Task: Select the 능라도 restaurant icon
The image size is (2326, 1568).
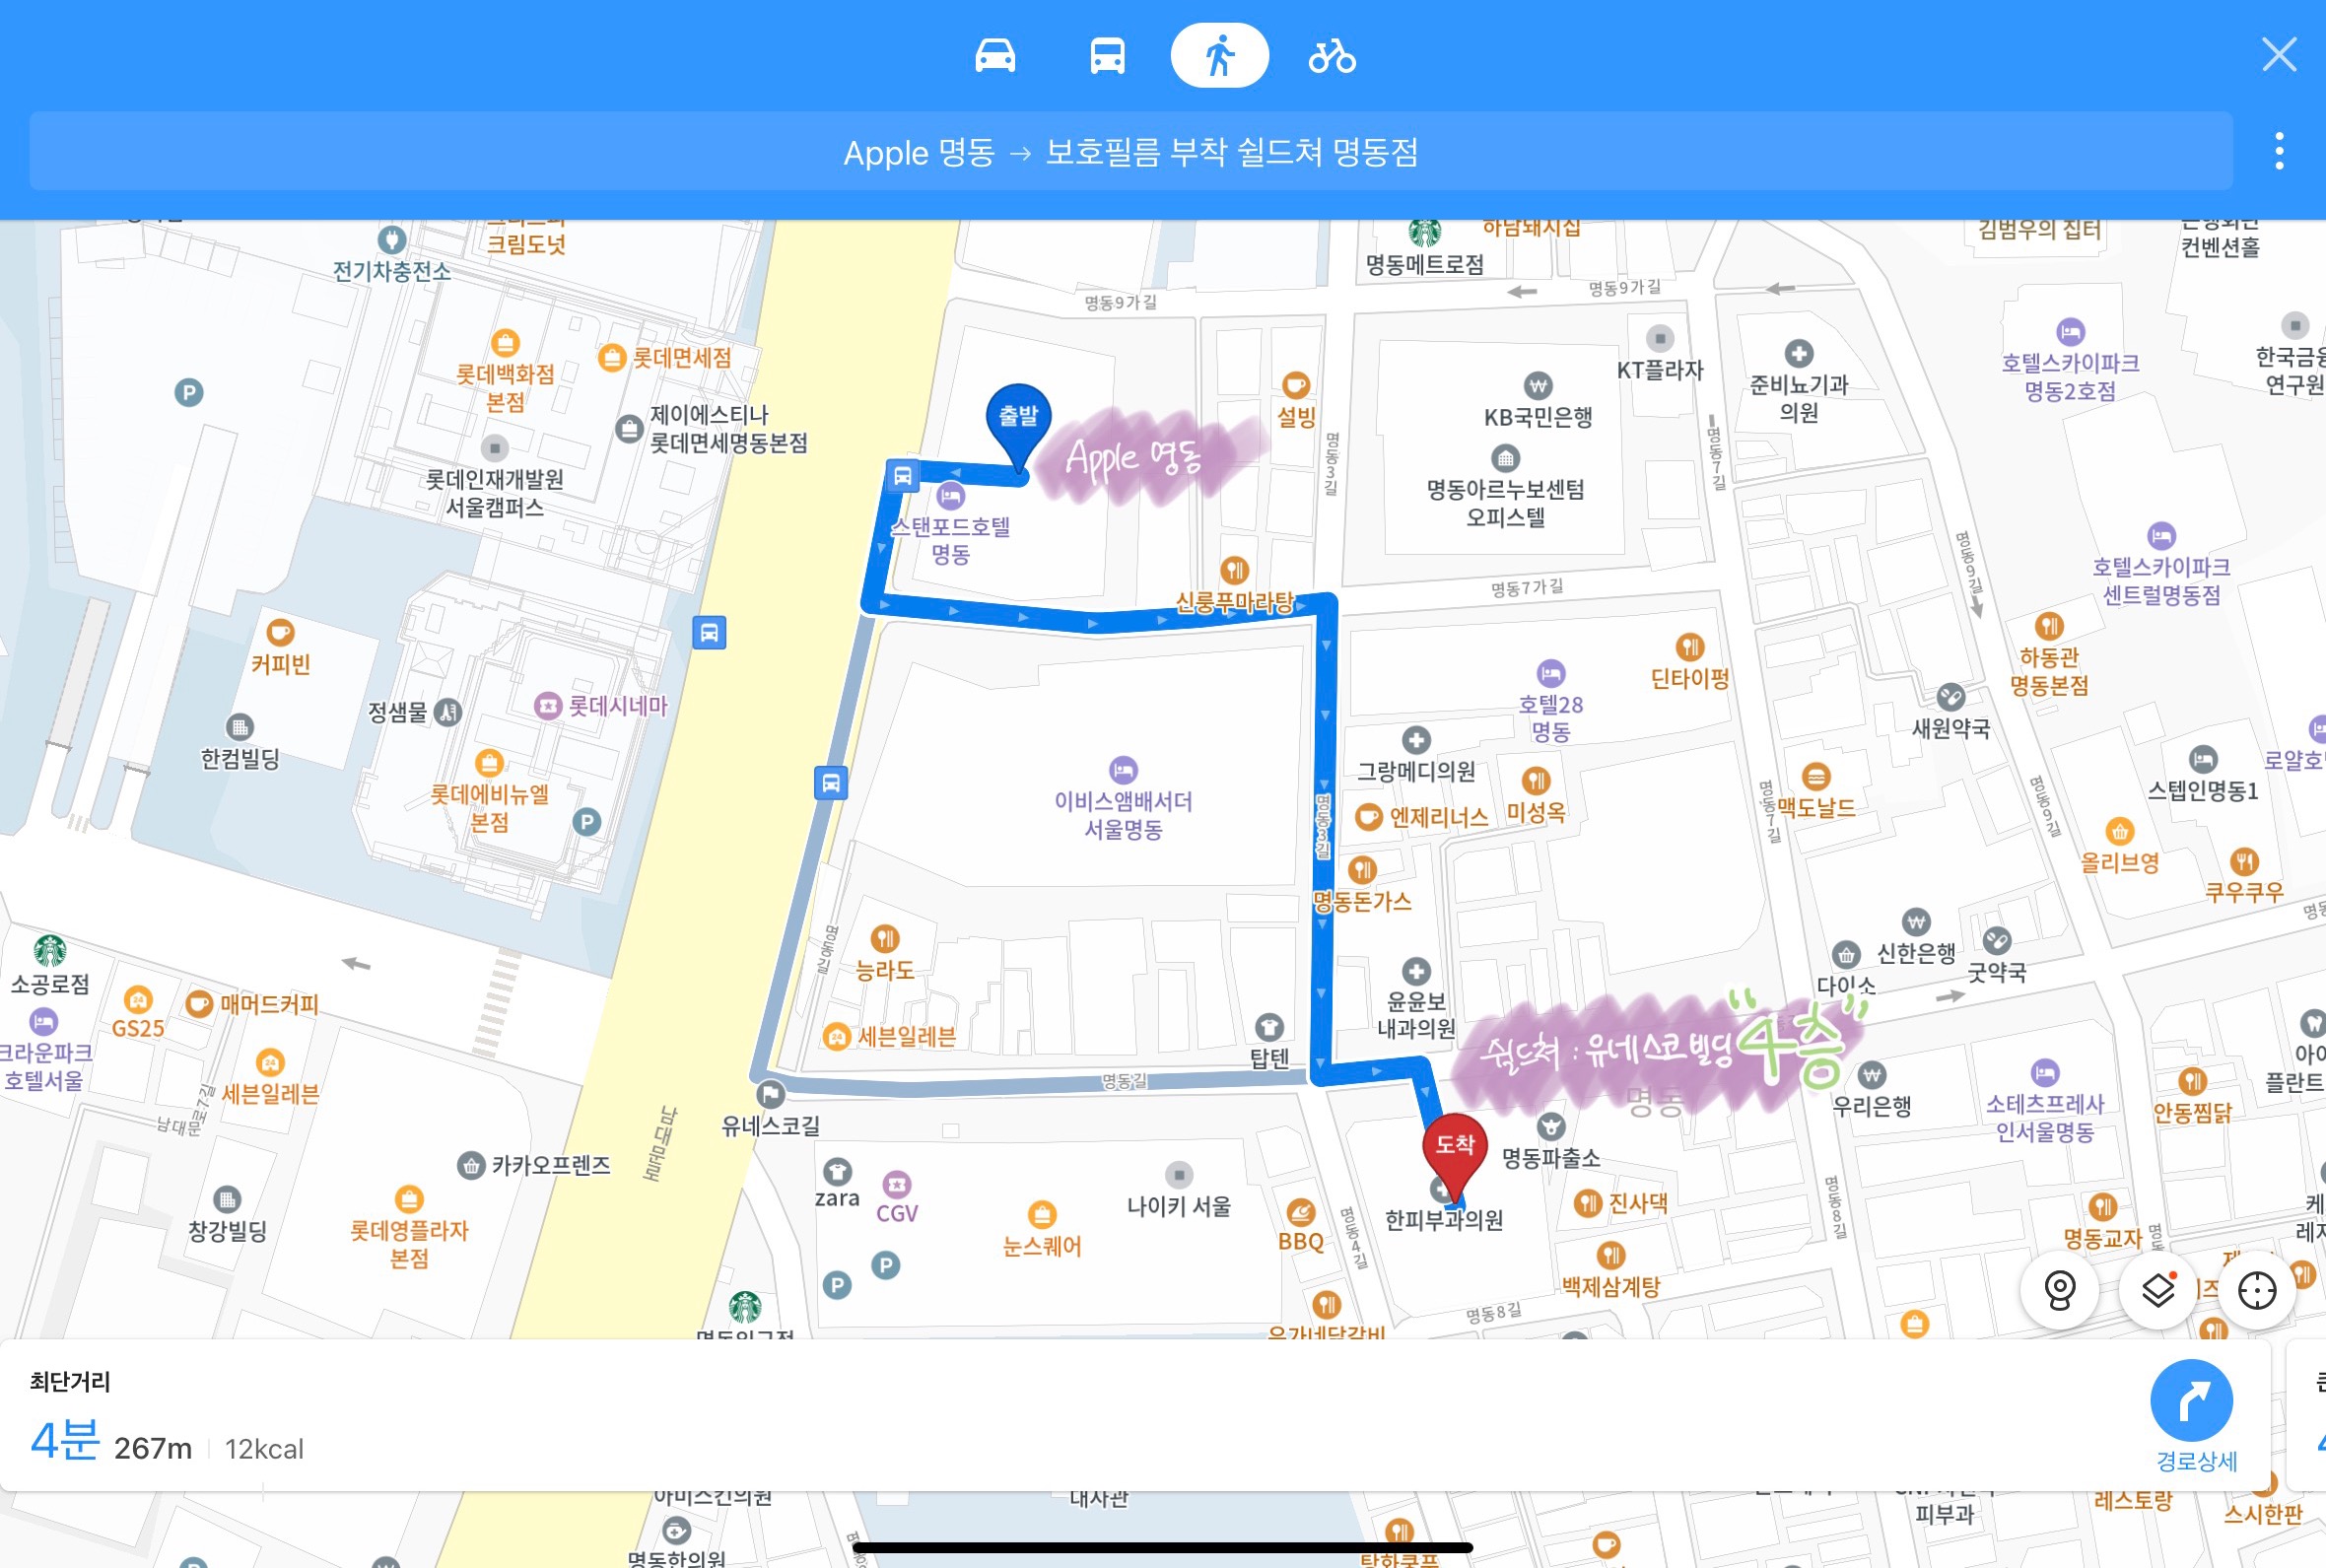Action: 885,938
